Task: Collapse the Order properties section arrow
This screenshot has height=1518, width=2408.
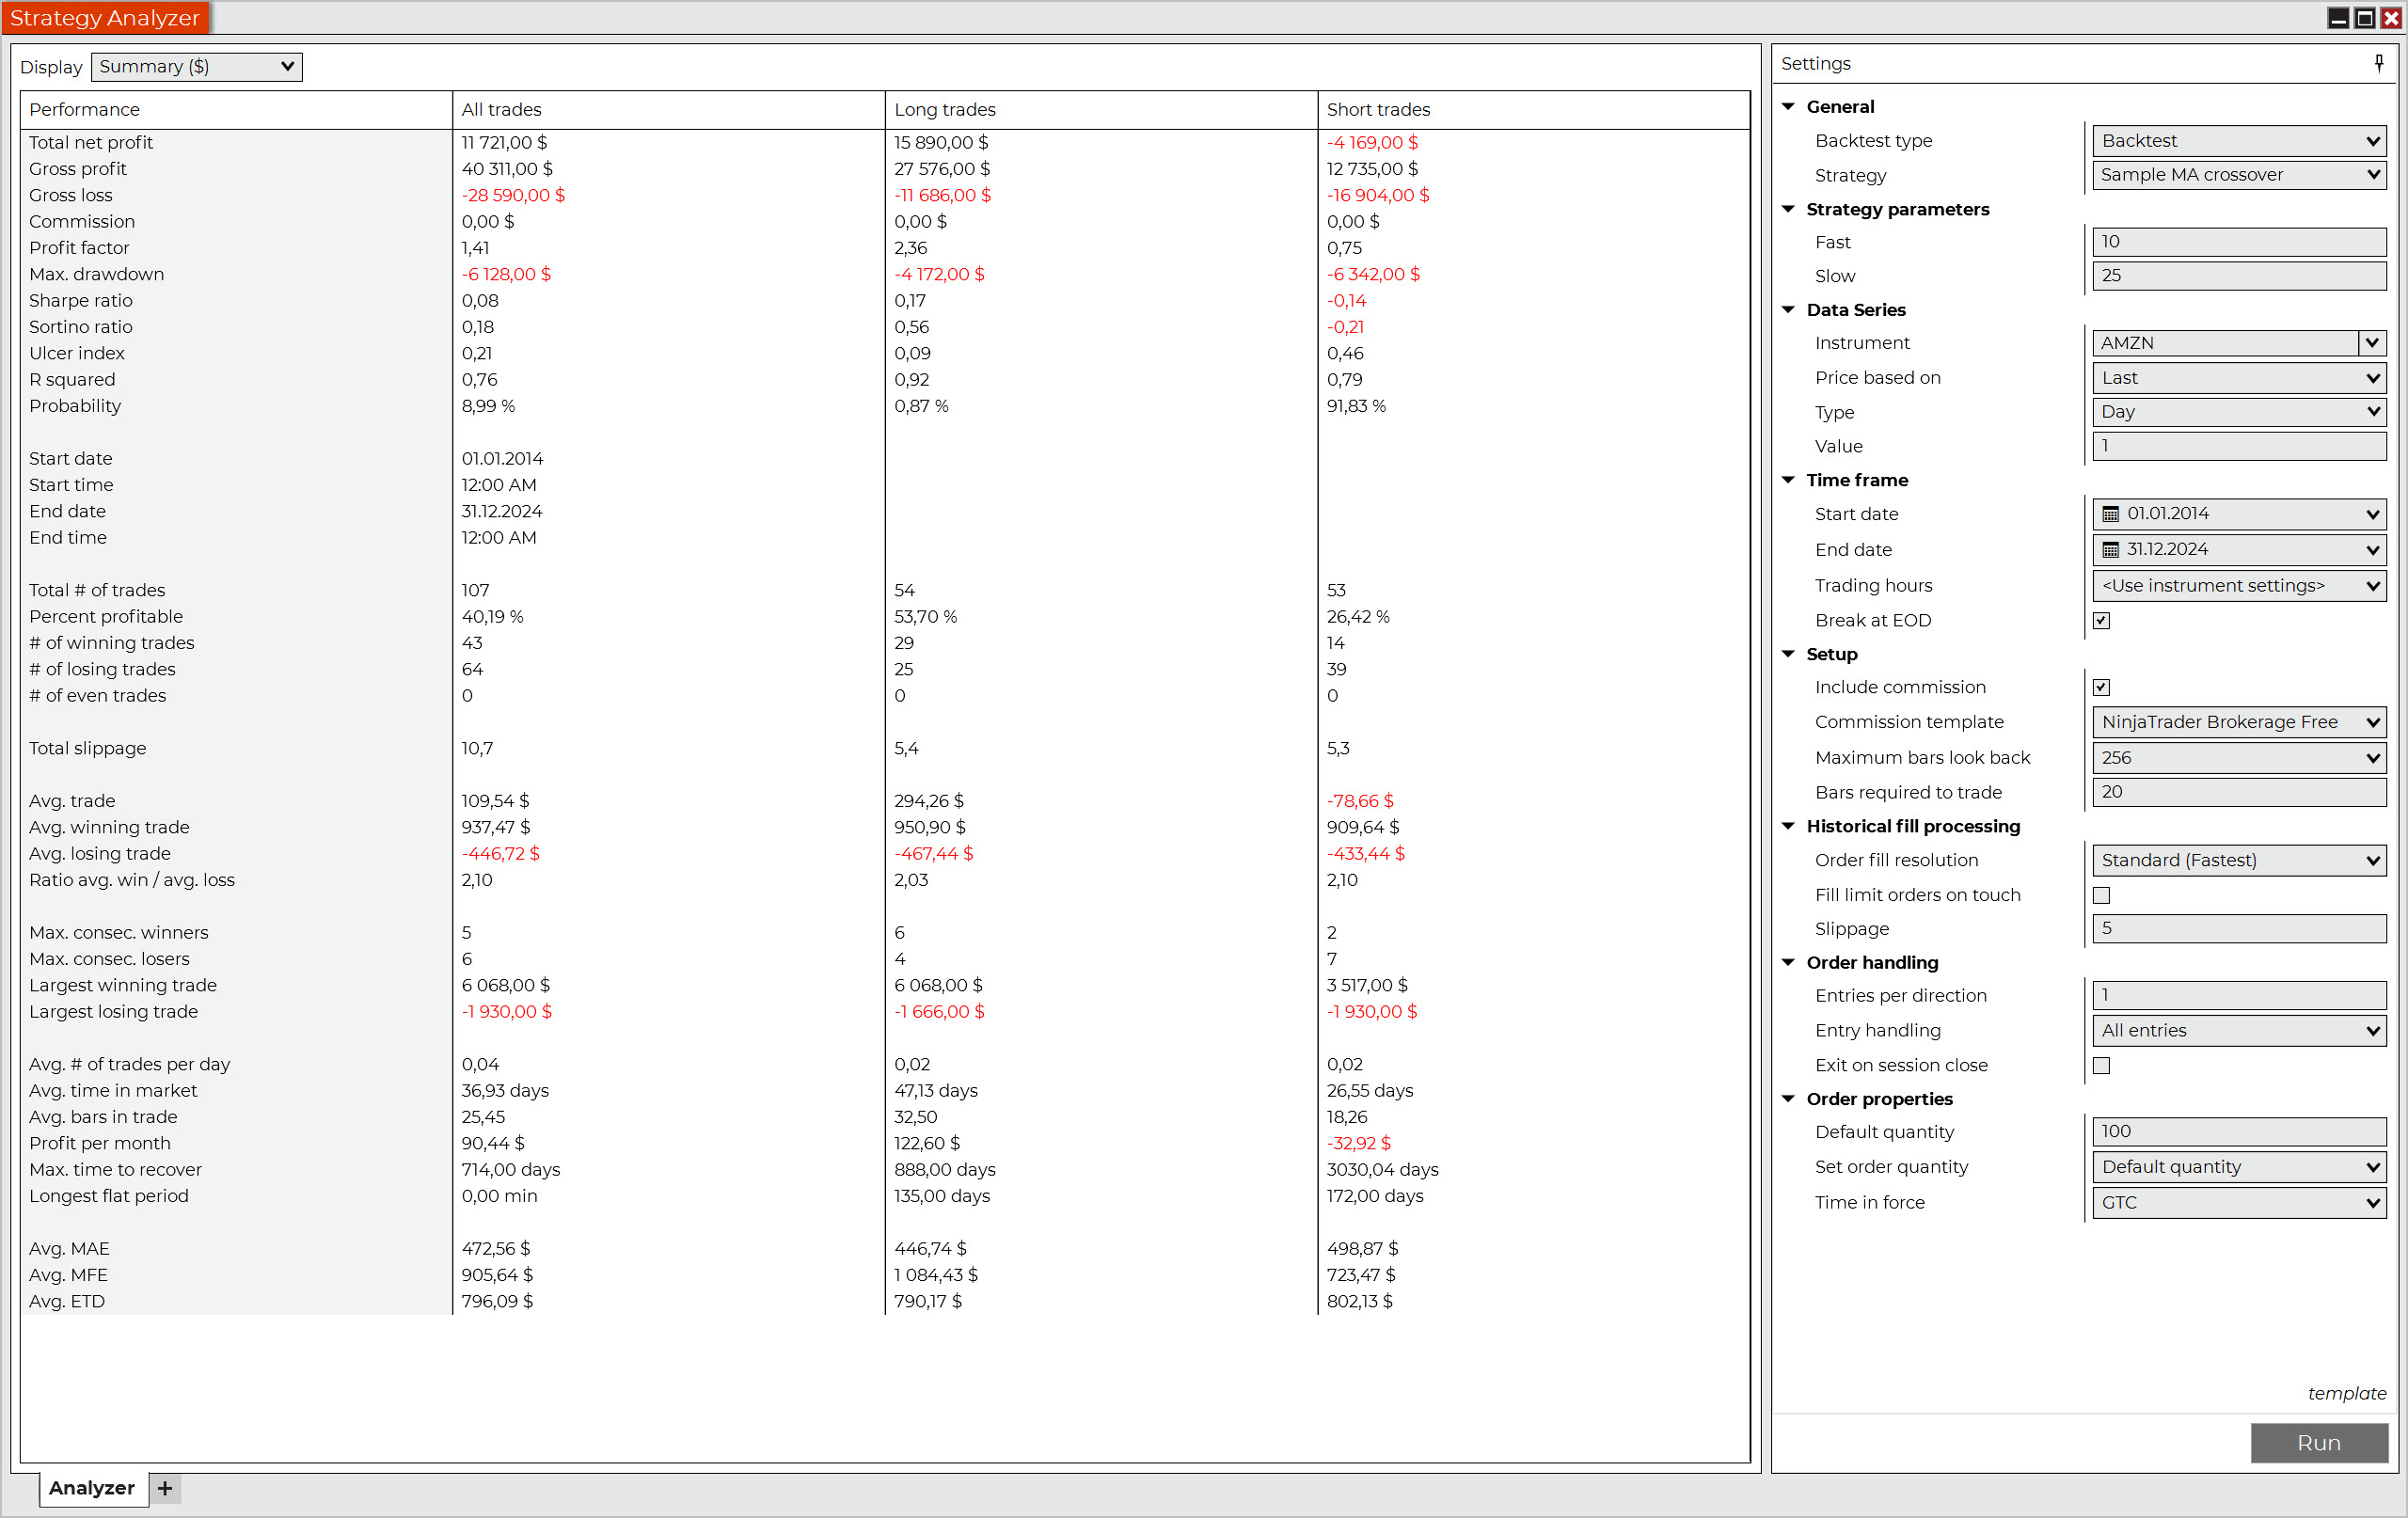Action: pyautogui.click(x=1789, y=1098)
